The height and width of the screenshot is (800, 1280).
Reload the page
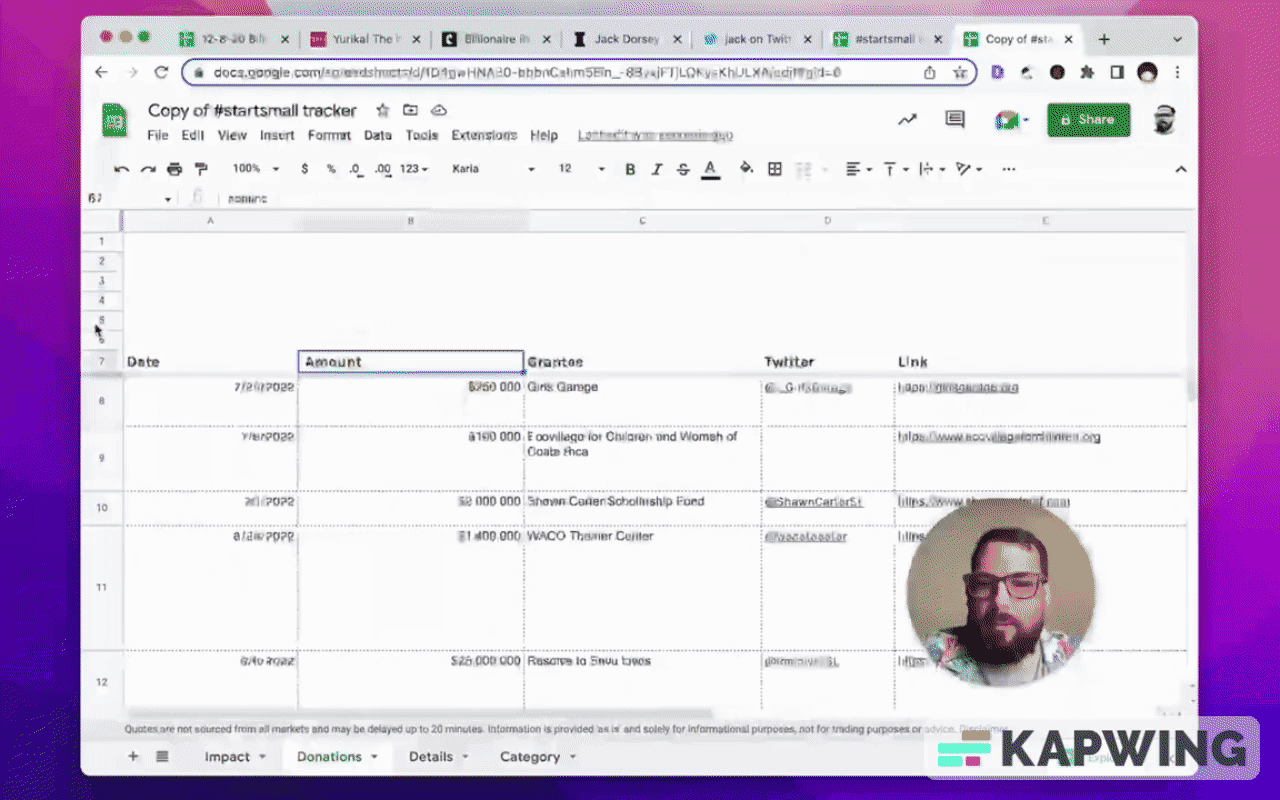tap(161, 72)
